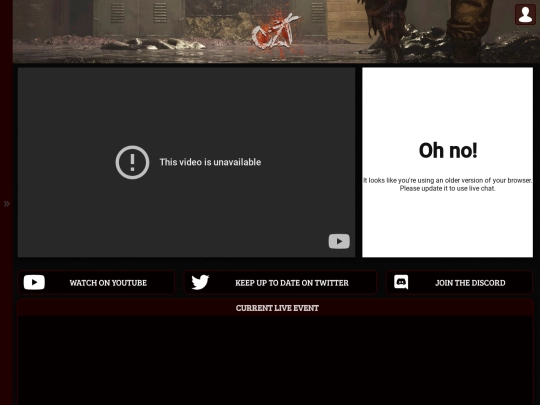Click the 'This video is unavailable' message

pos(210,162)
